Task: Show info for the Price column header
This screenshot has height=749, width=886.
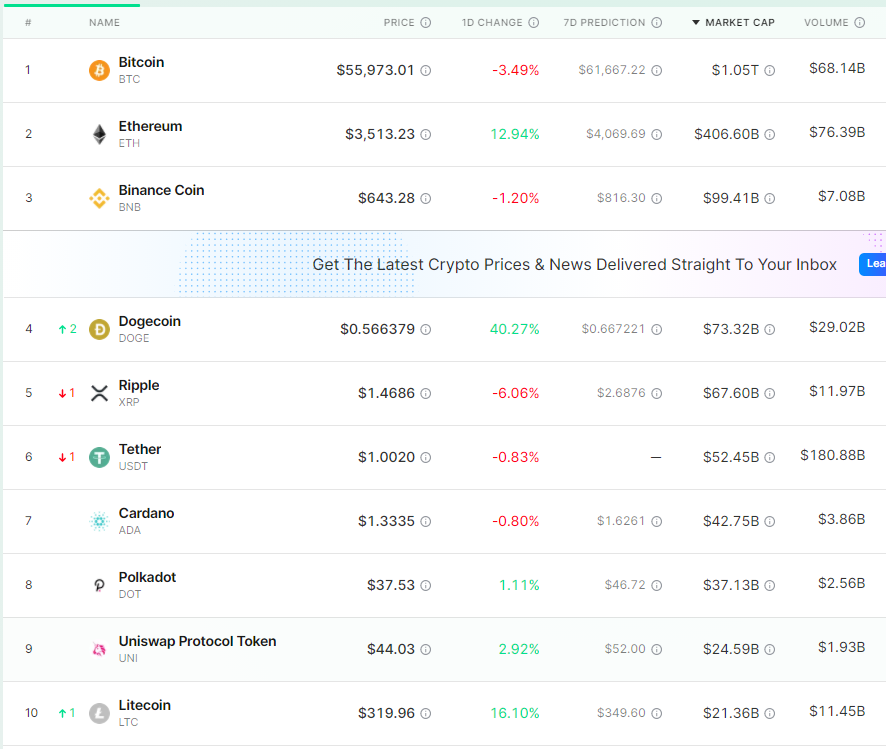Action: click(425, 23)
